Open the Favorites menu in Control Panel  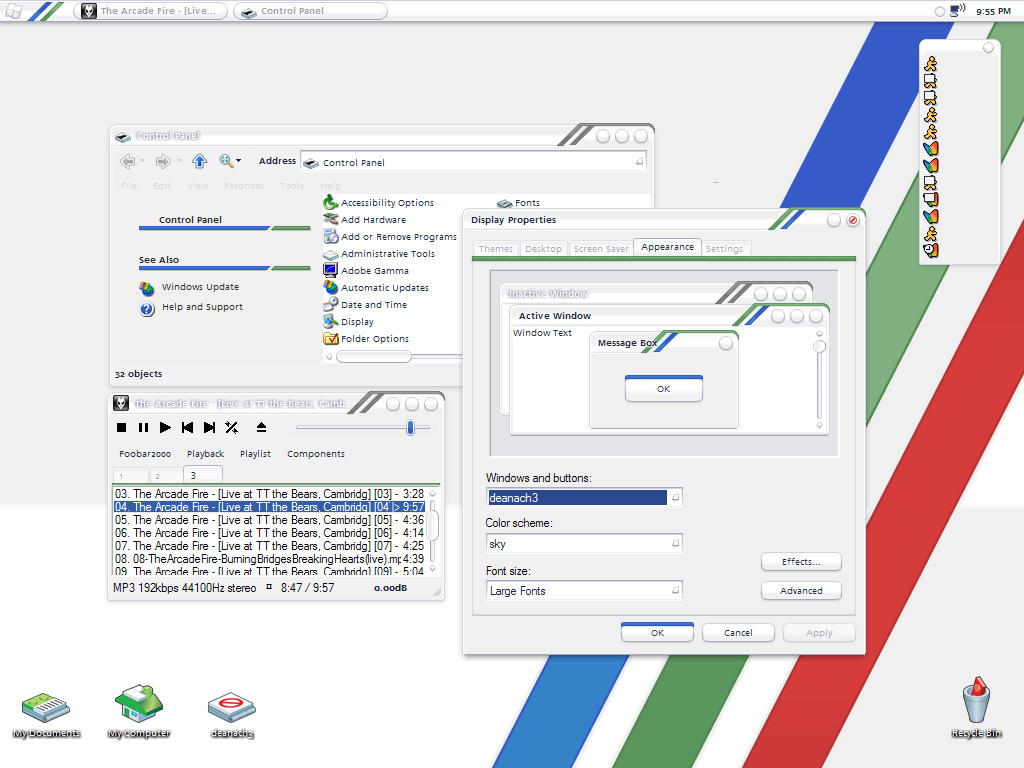(244, 186)
